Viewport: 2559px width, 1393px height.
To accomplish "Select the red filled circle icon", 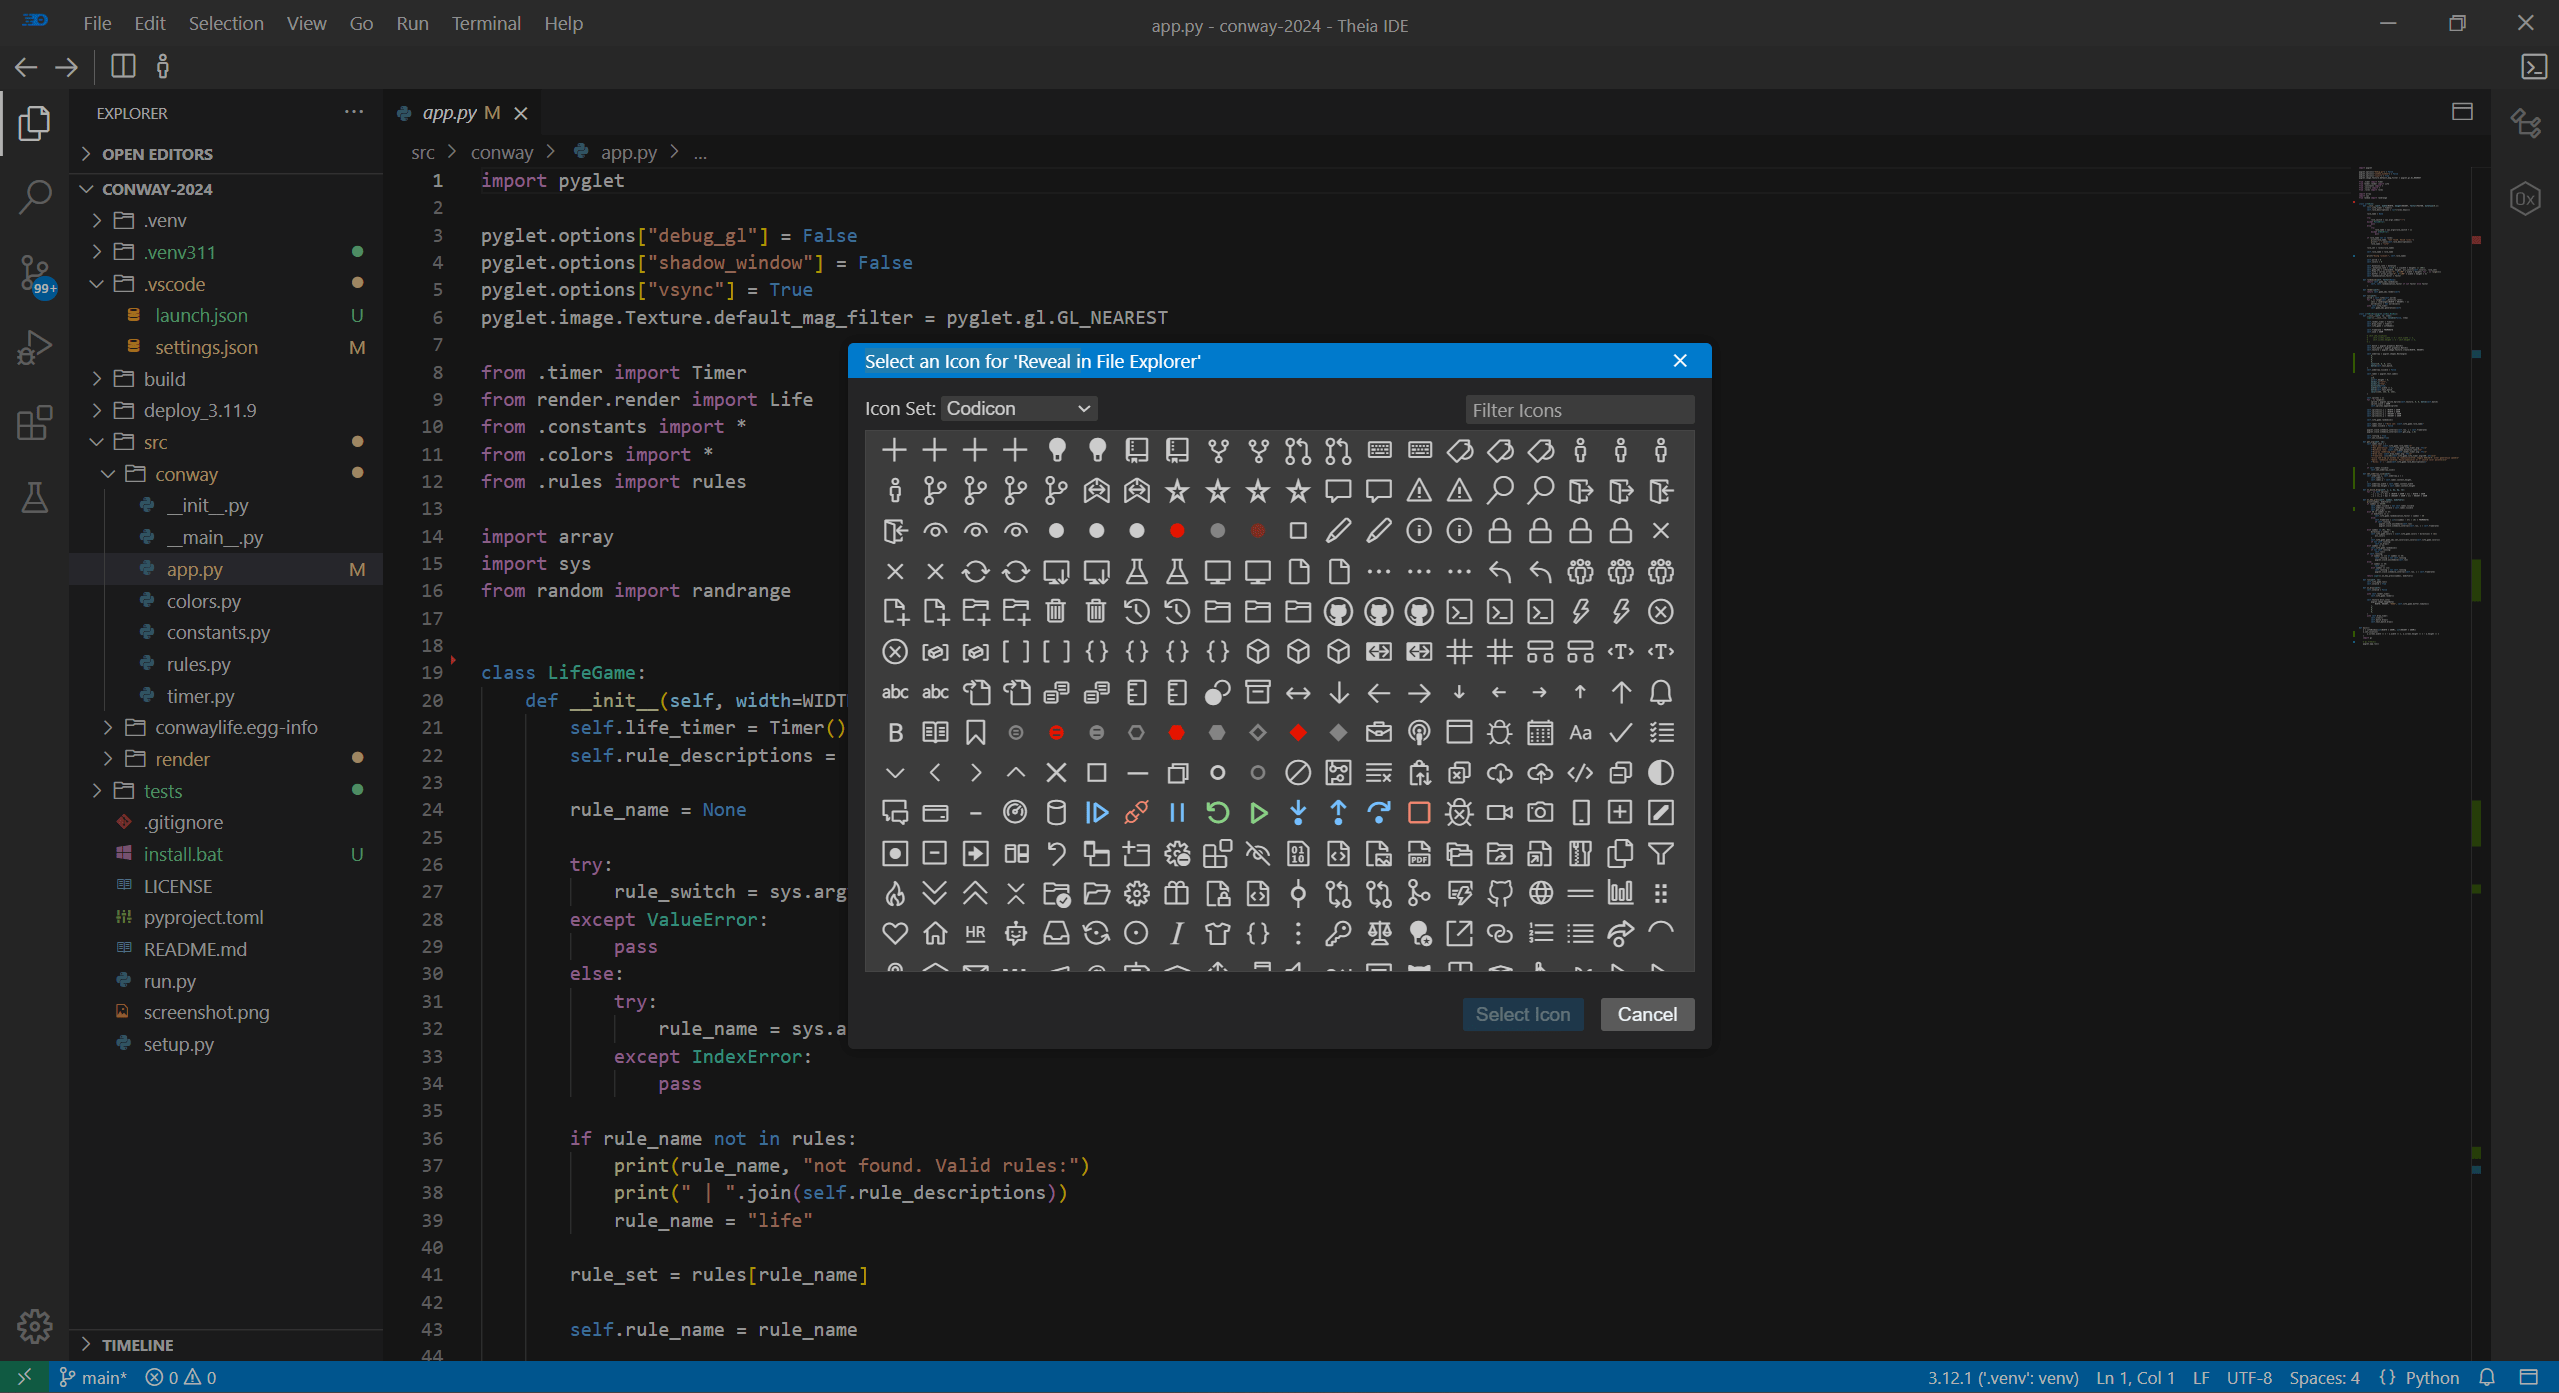I will [x=1176, y=531].
